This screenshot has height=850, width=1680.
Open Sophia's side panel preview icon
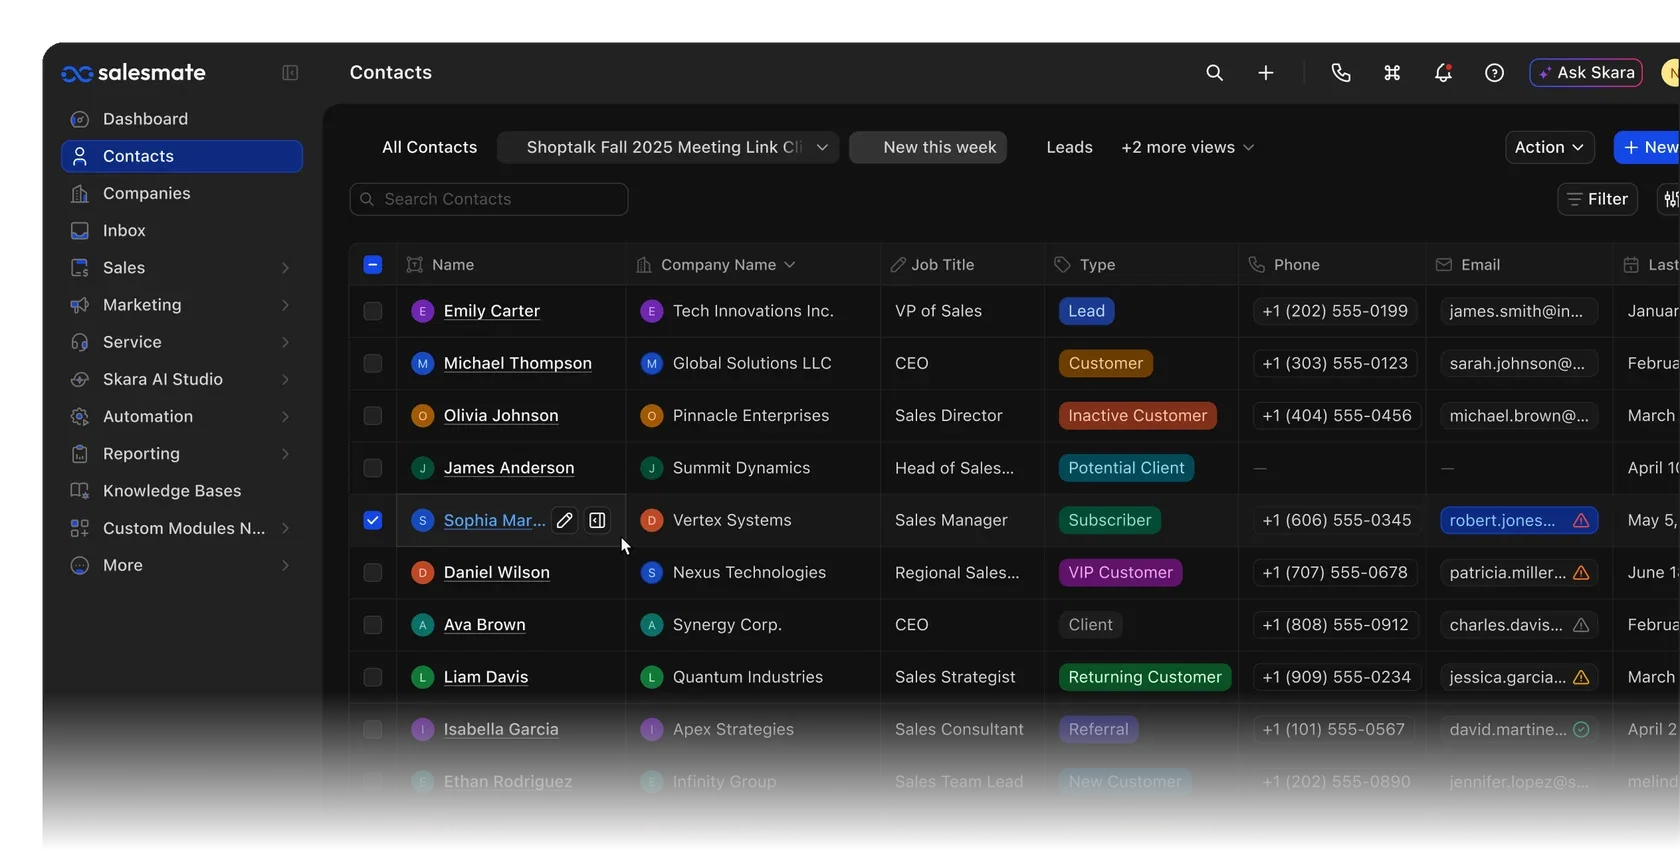tap(597, 520)
